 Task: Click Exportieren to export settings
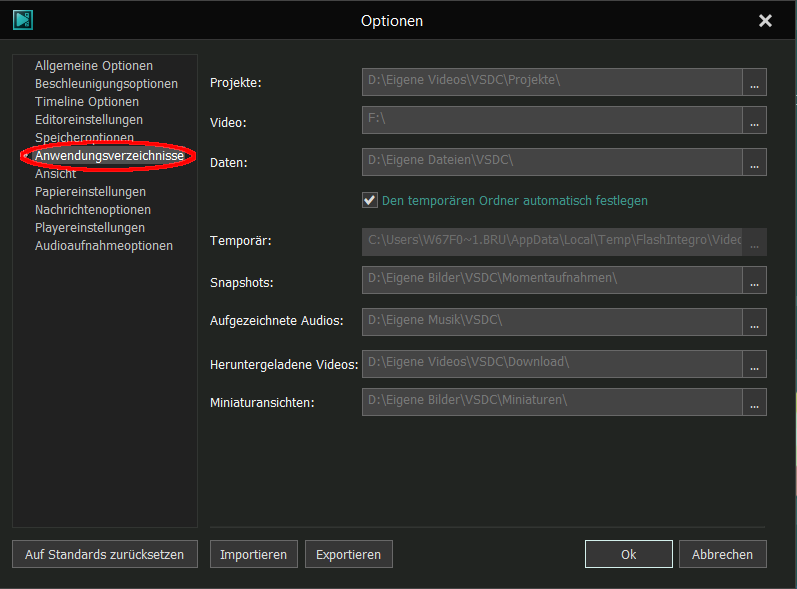coord(348,554)
